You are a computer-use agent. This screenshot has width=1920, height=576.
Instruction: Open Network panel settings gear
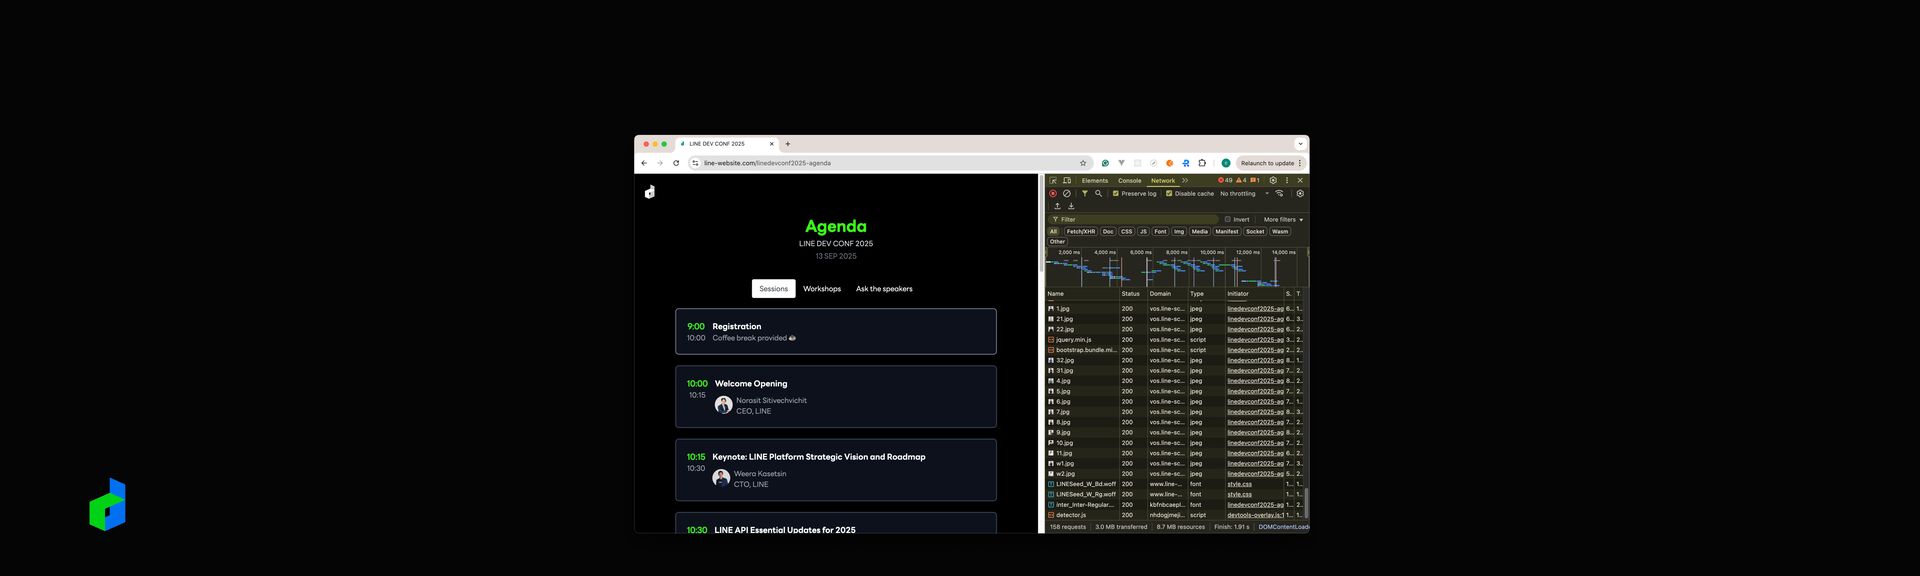tap(1300, 194)
